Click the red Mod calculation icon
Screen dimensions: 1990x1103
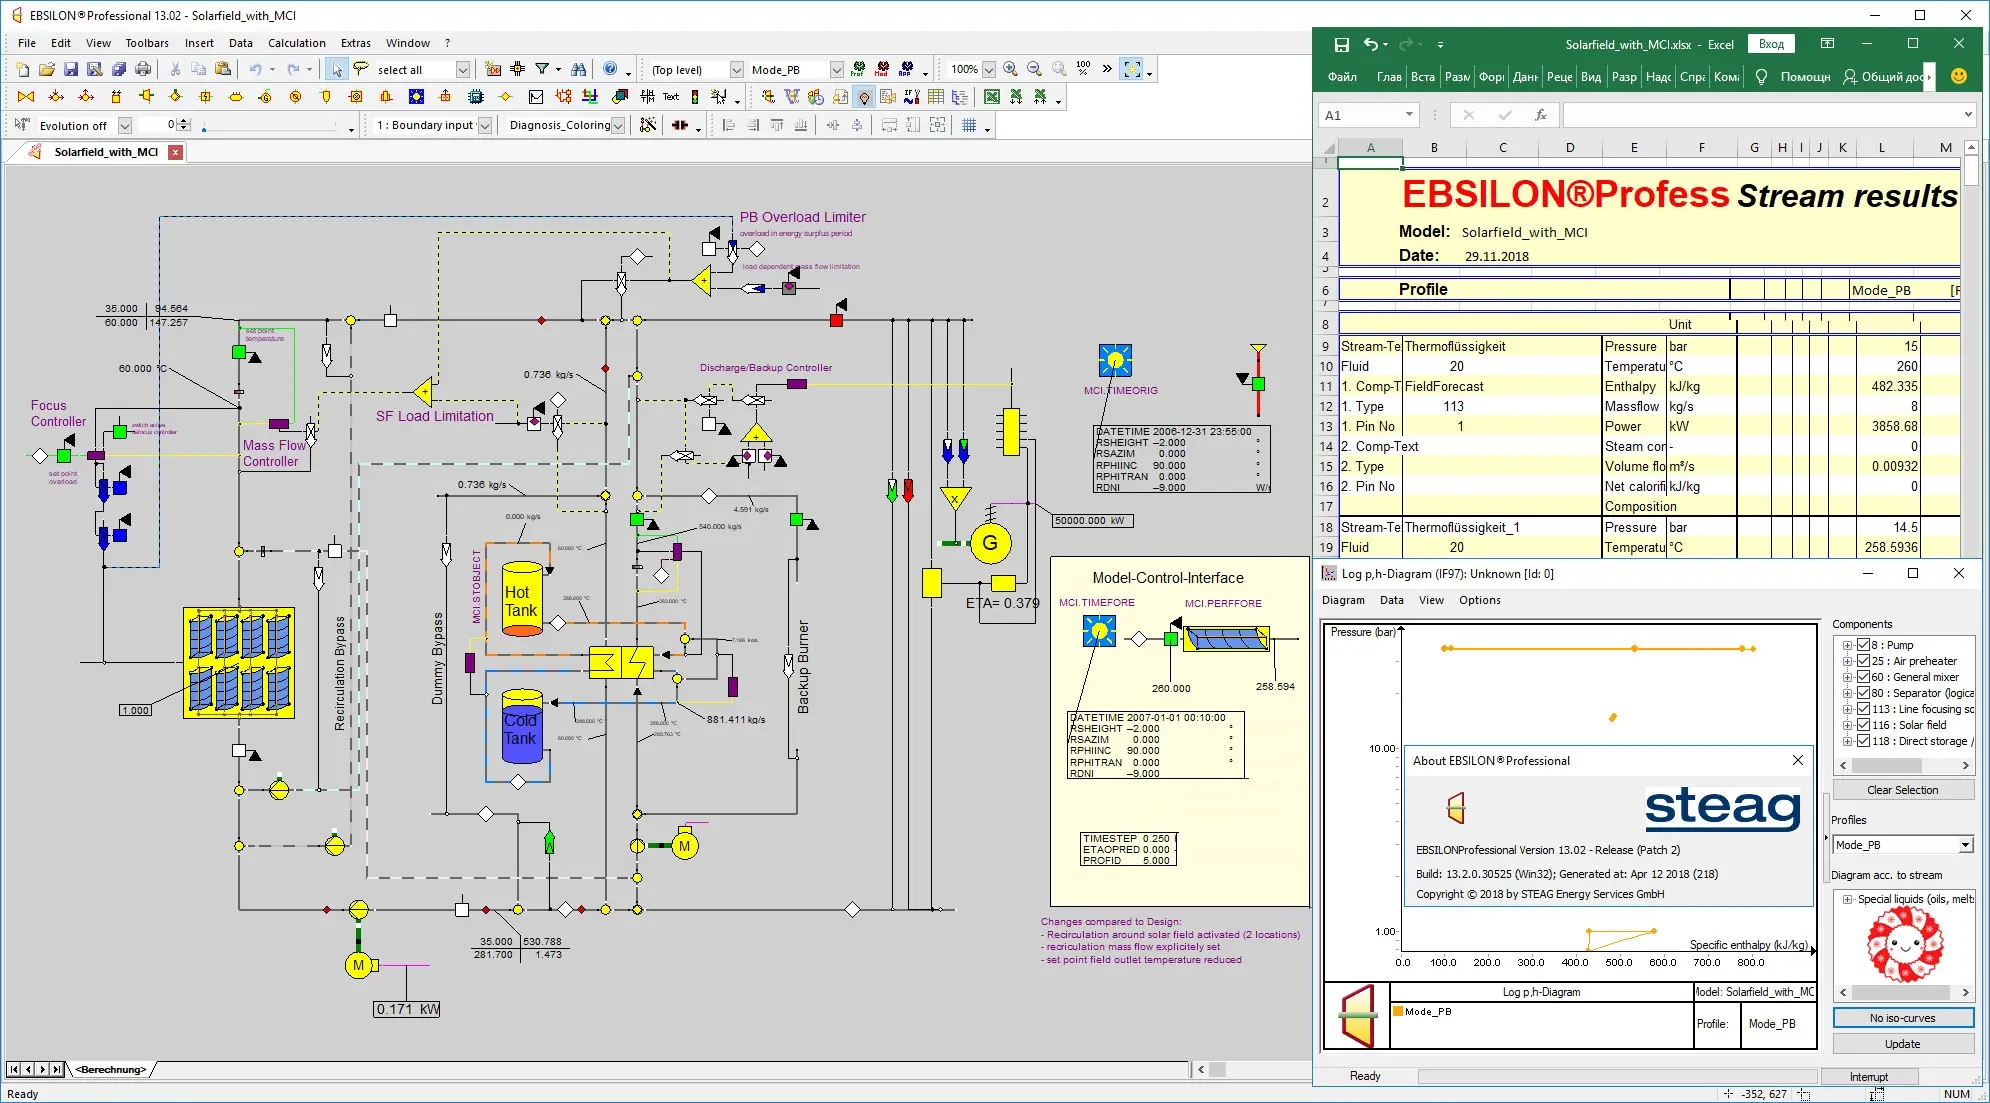pos(882,69)
